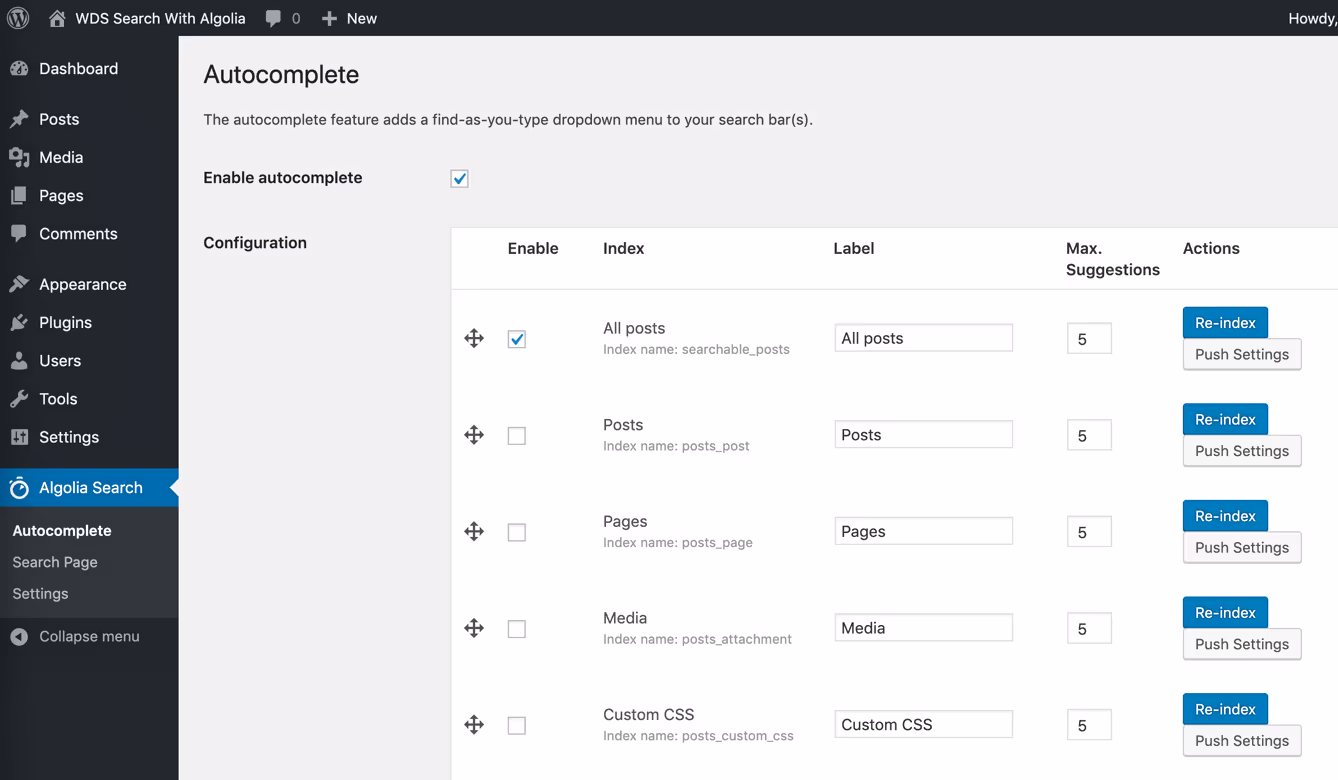
Task: Disable the Enable autocomplete checkbox
Action: point(459,179)
